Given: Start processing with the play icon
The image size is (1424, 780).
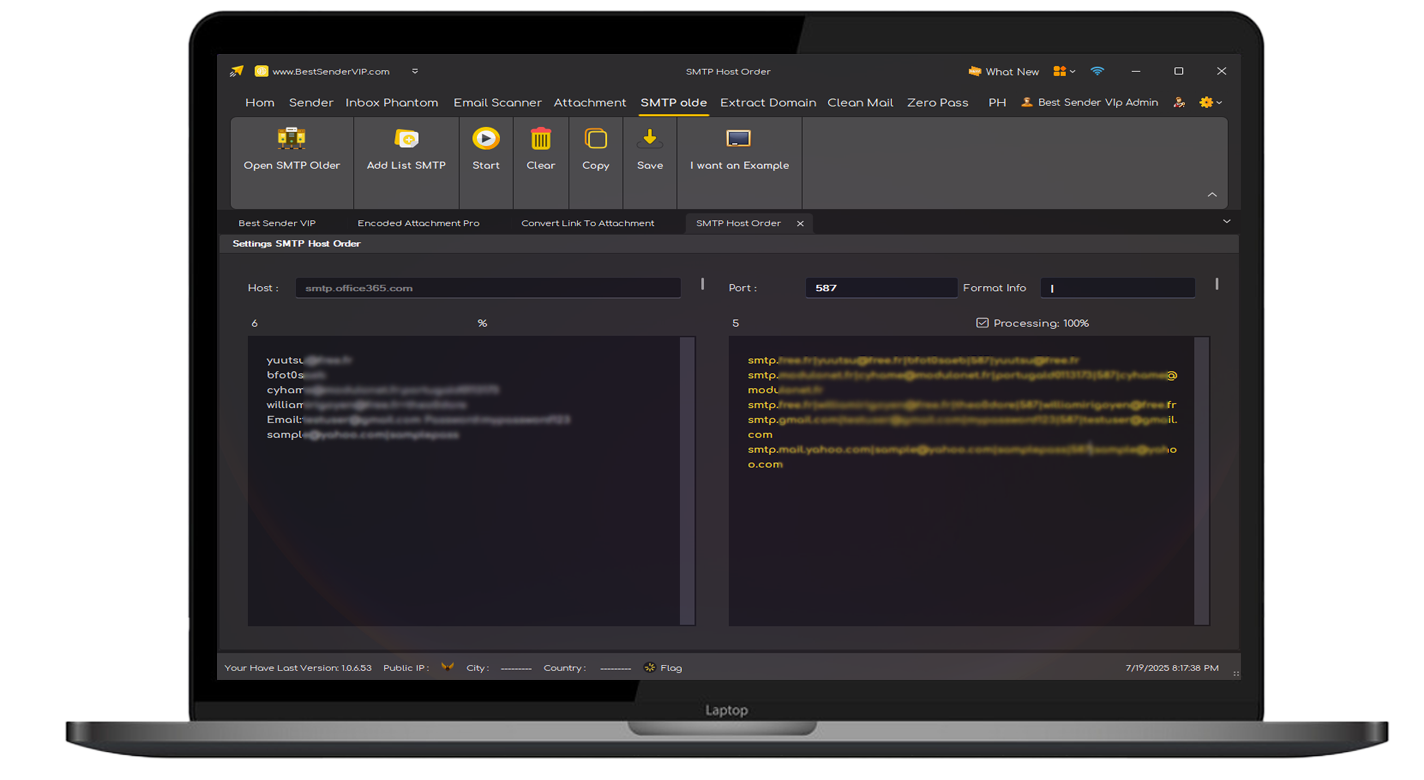Looking at the screenshot, I should (x=486, y=138).
